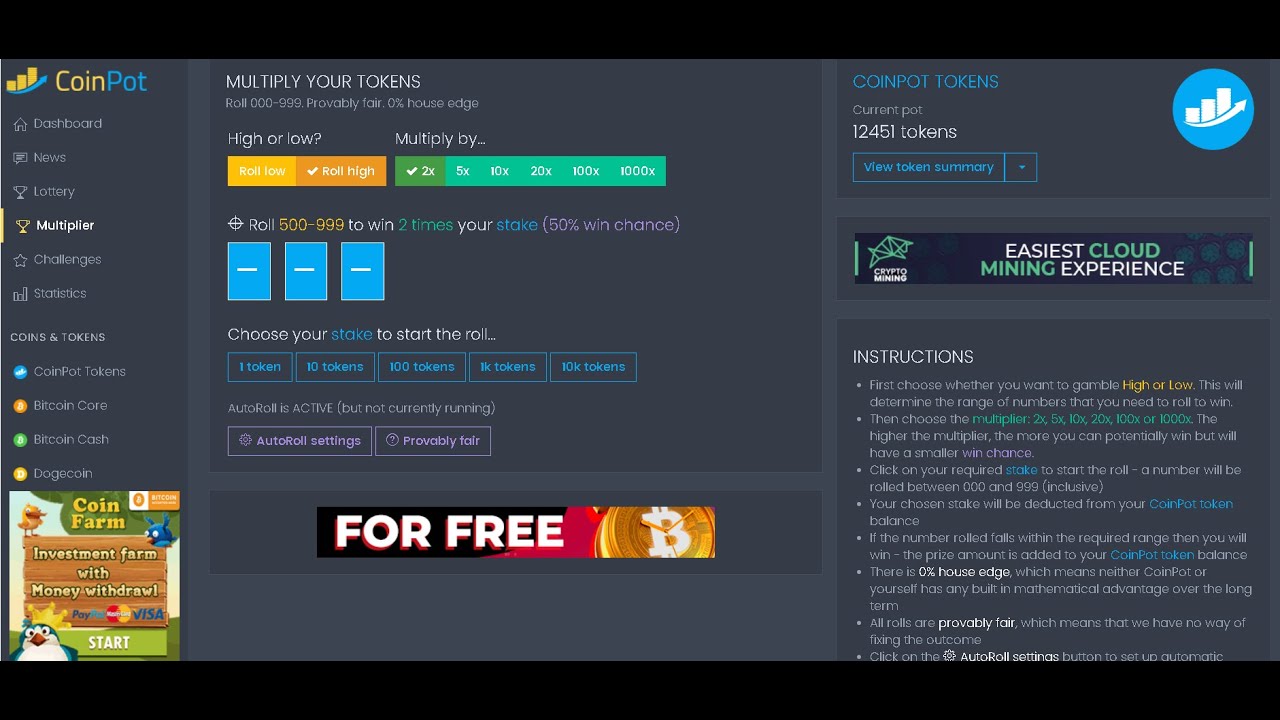Select the 20x multiplier
This screenshot has width=1280, height=720.
[x=541, y=171]
